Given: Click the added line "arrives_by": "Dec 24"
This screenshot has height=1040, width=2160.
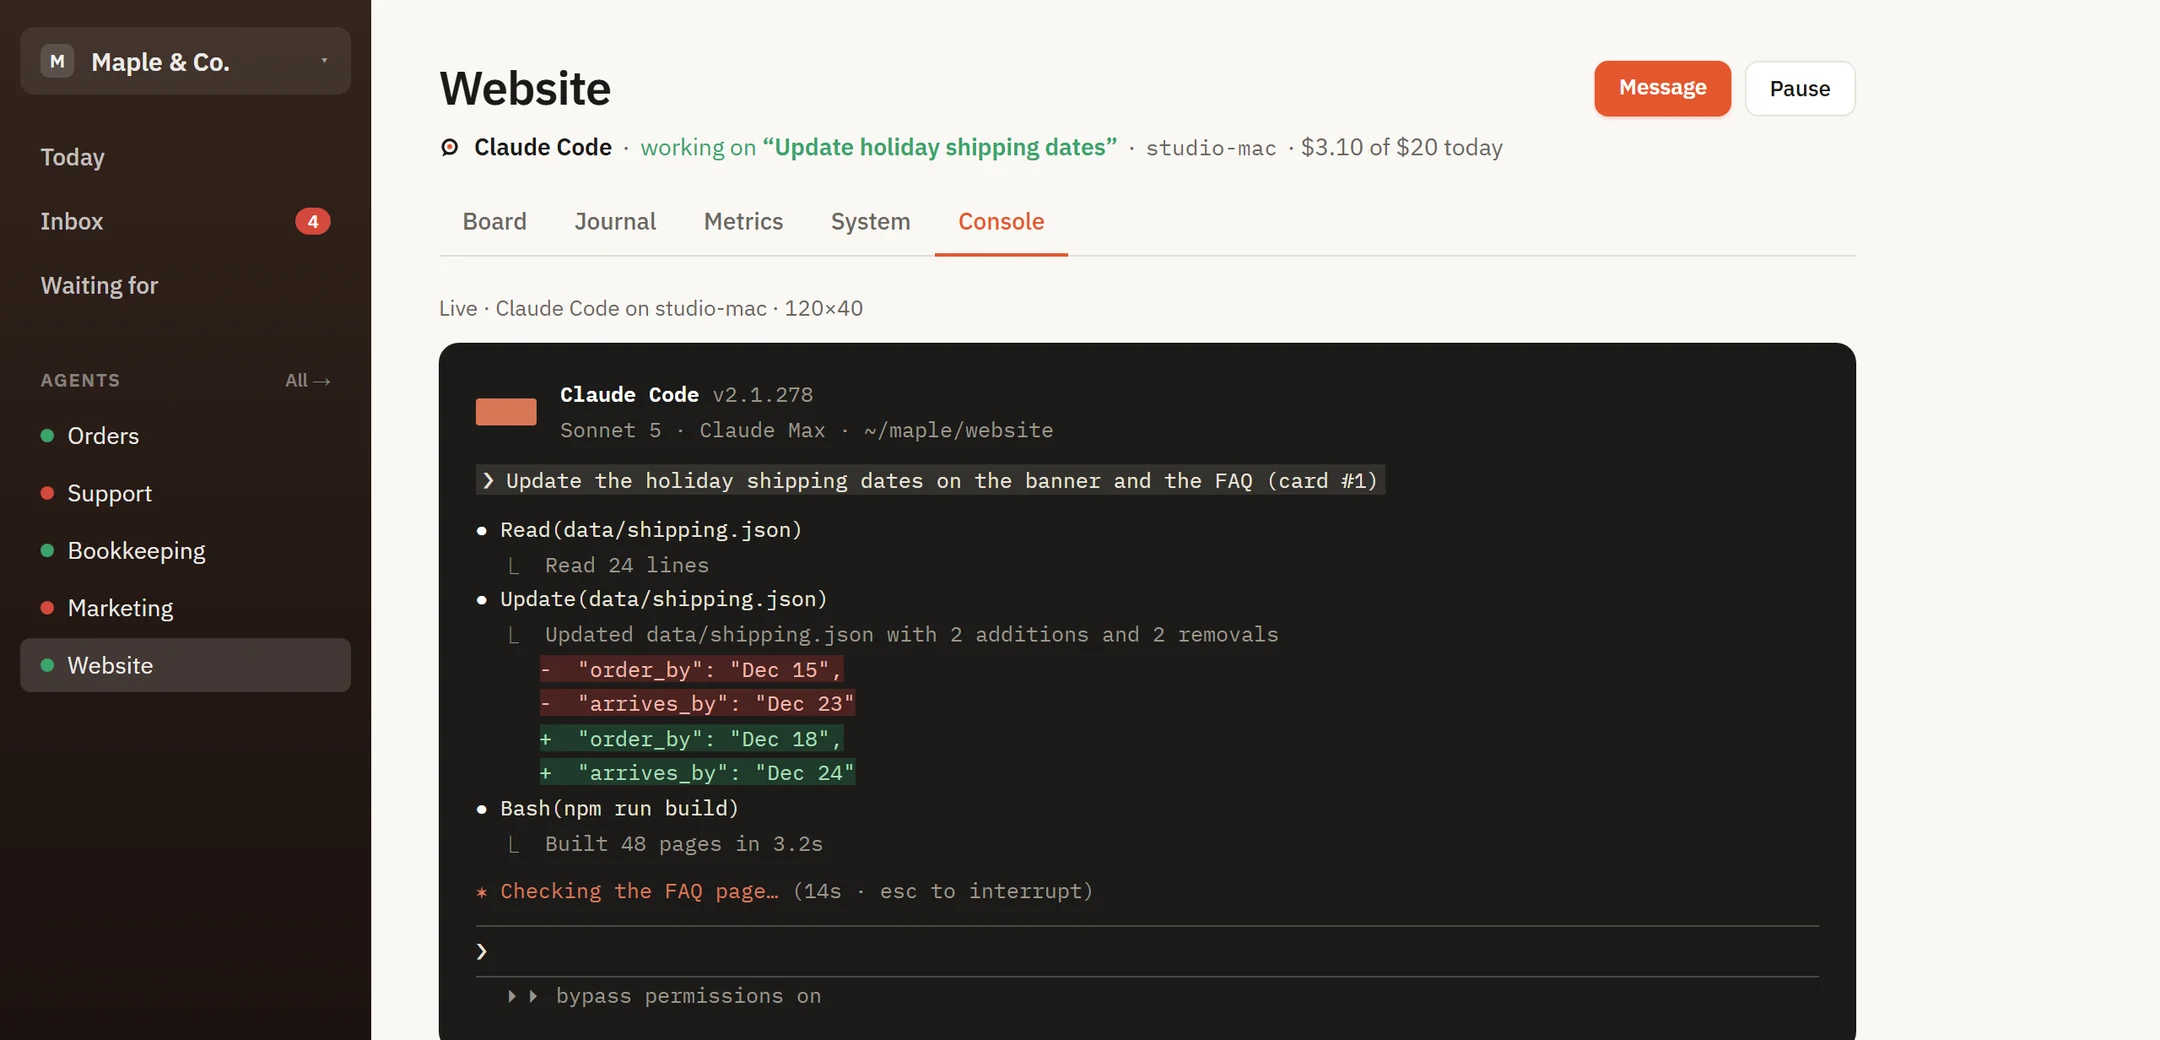Looking at the screenshot, I should click(x=698, y=773).
